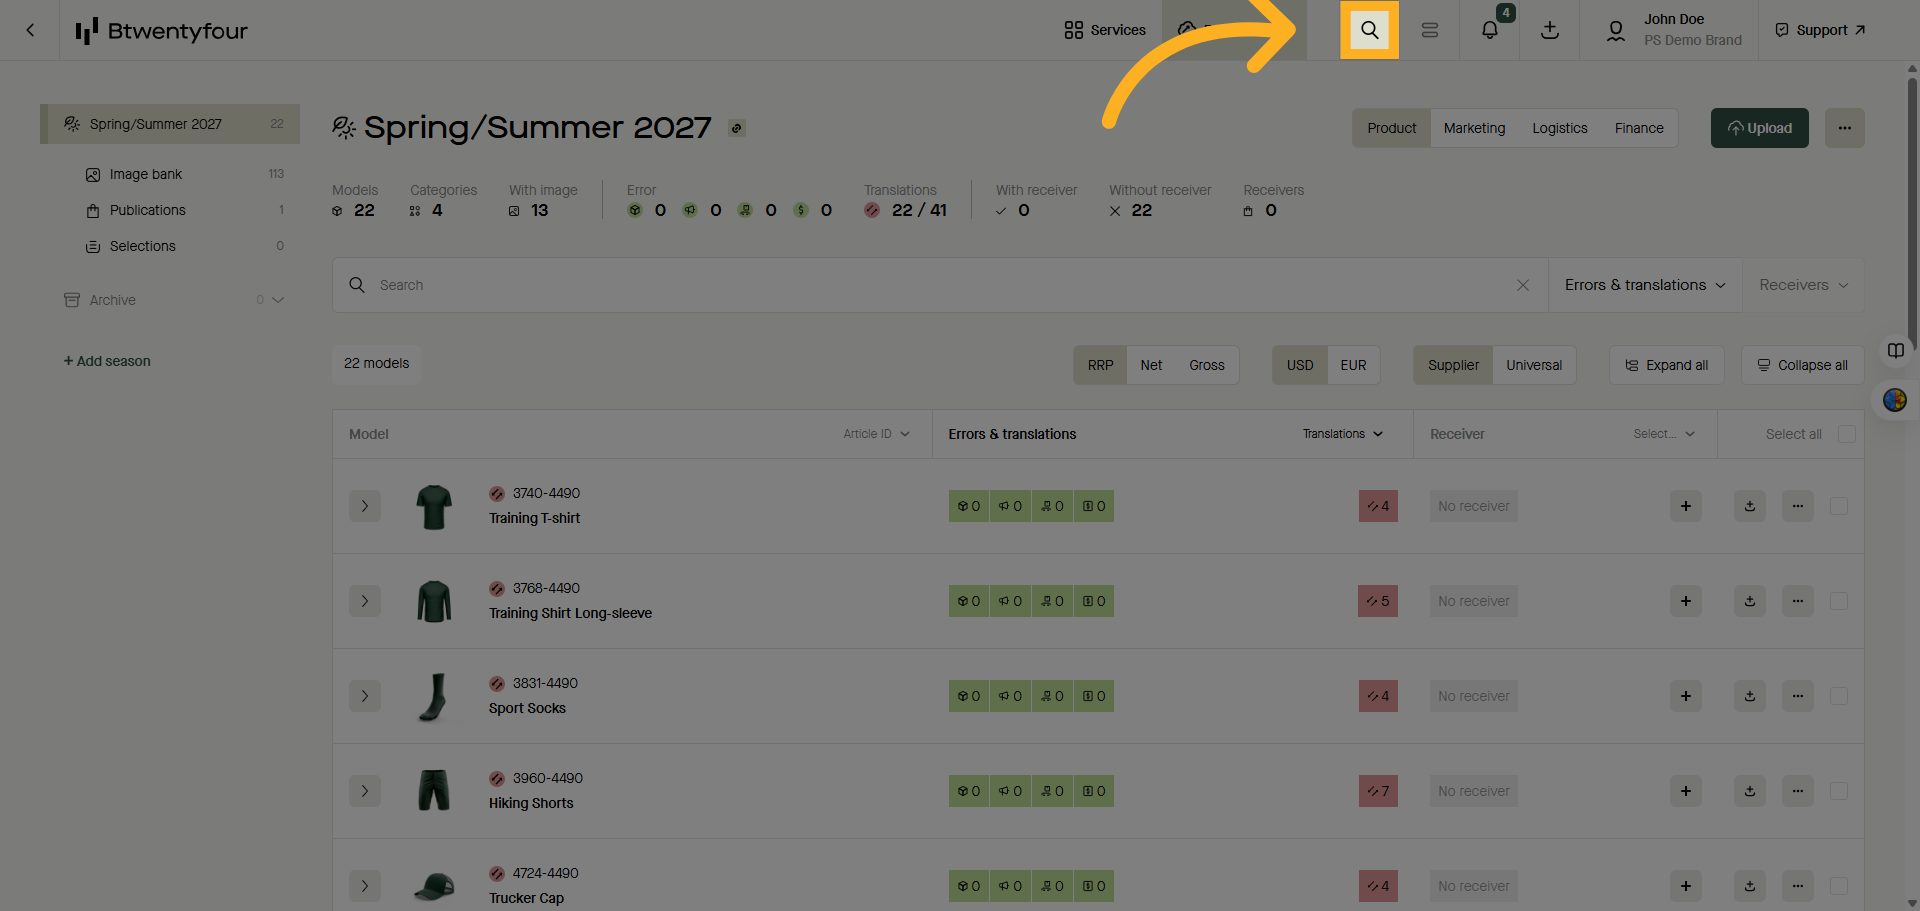The height and width of the screenshot is (911, 1920).
Task: Open the Errors & translations filter dropdown
Action: pyautogui.click(x=1645, y=285)
